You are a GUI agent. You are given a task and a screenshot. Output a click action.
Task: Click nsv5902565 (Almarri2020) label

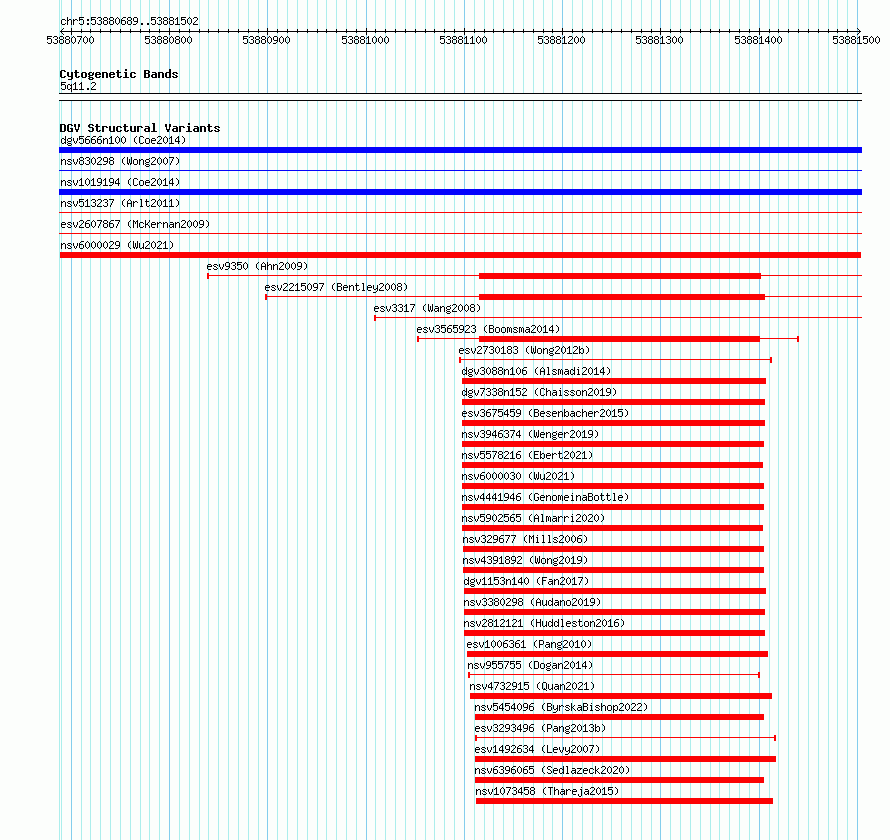pos(533,518)
